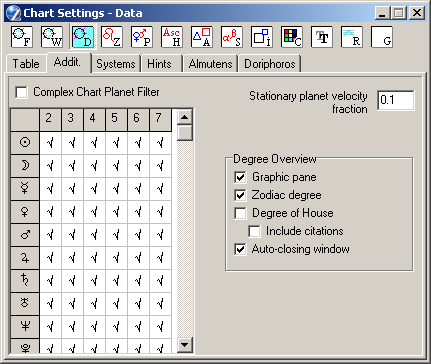Click the Mars row header symbol
This screenshot has width=431, height=364.
pyautogui.click(x=25, y=235)
